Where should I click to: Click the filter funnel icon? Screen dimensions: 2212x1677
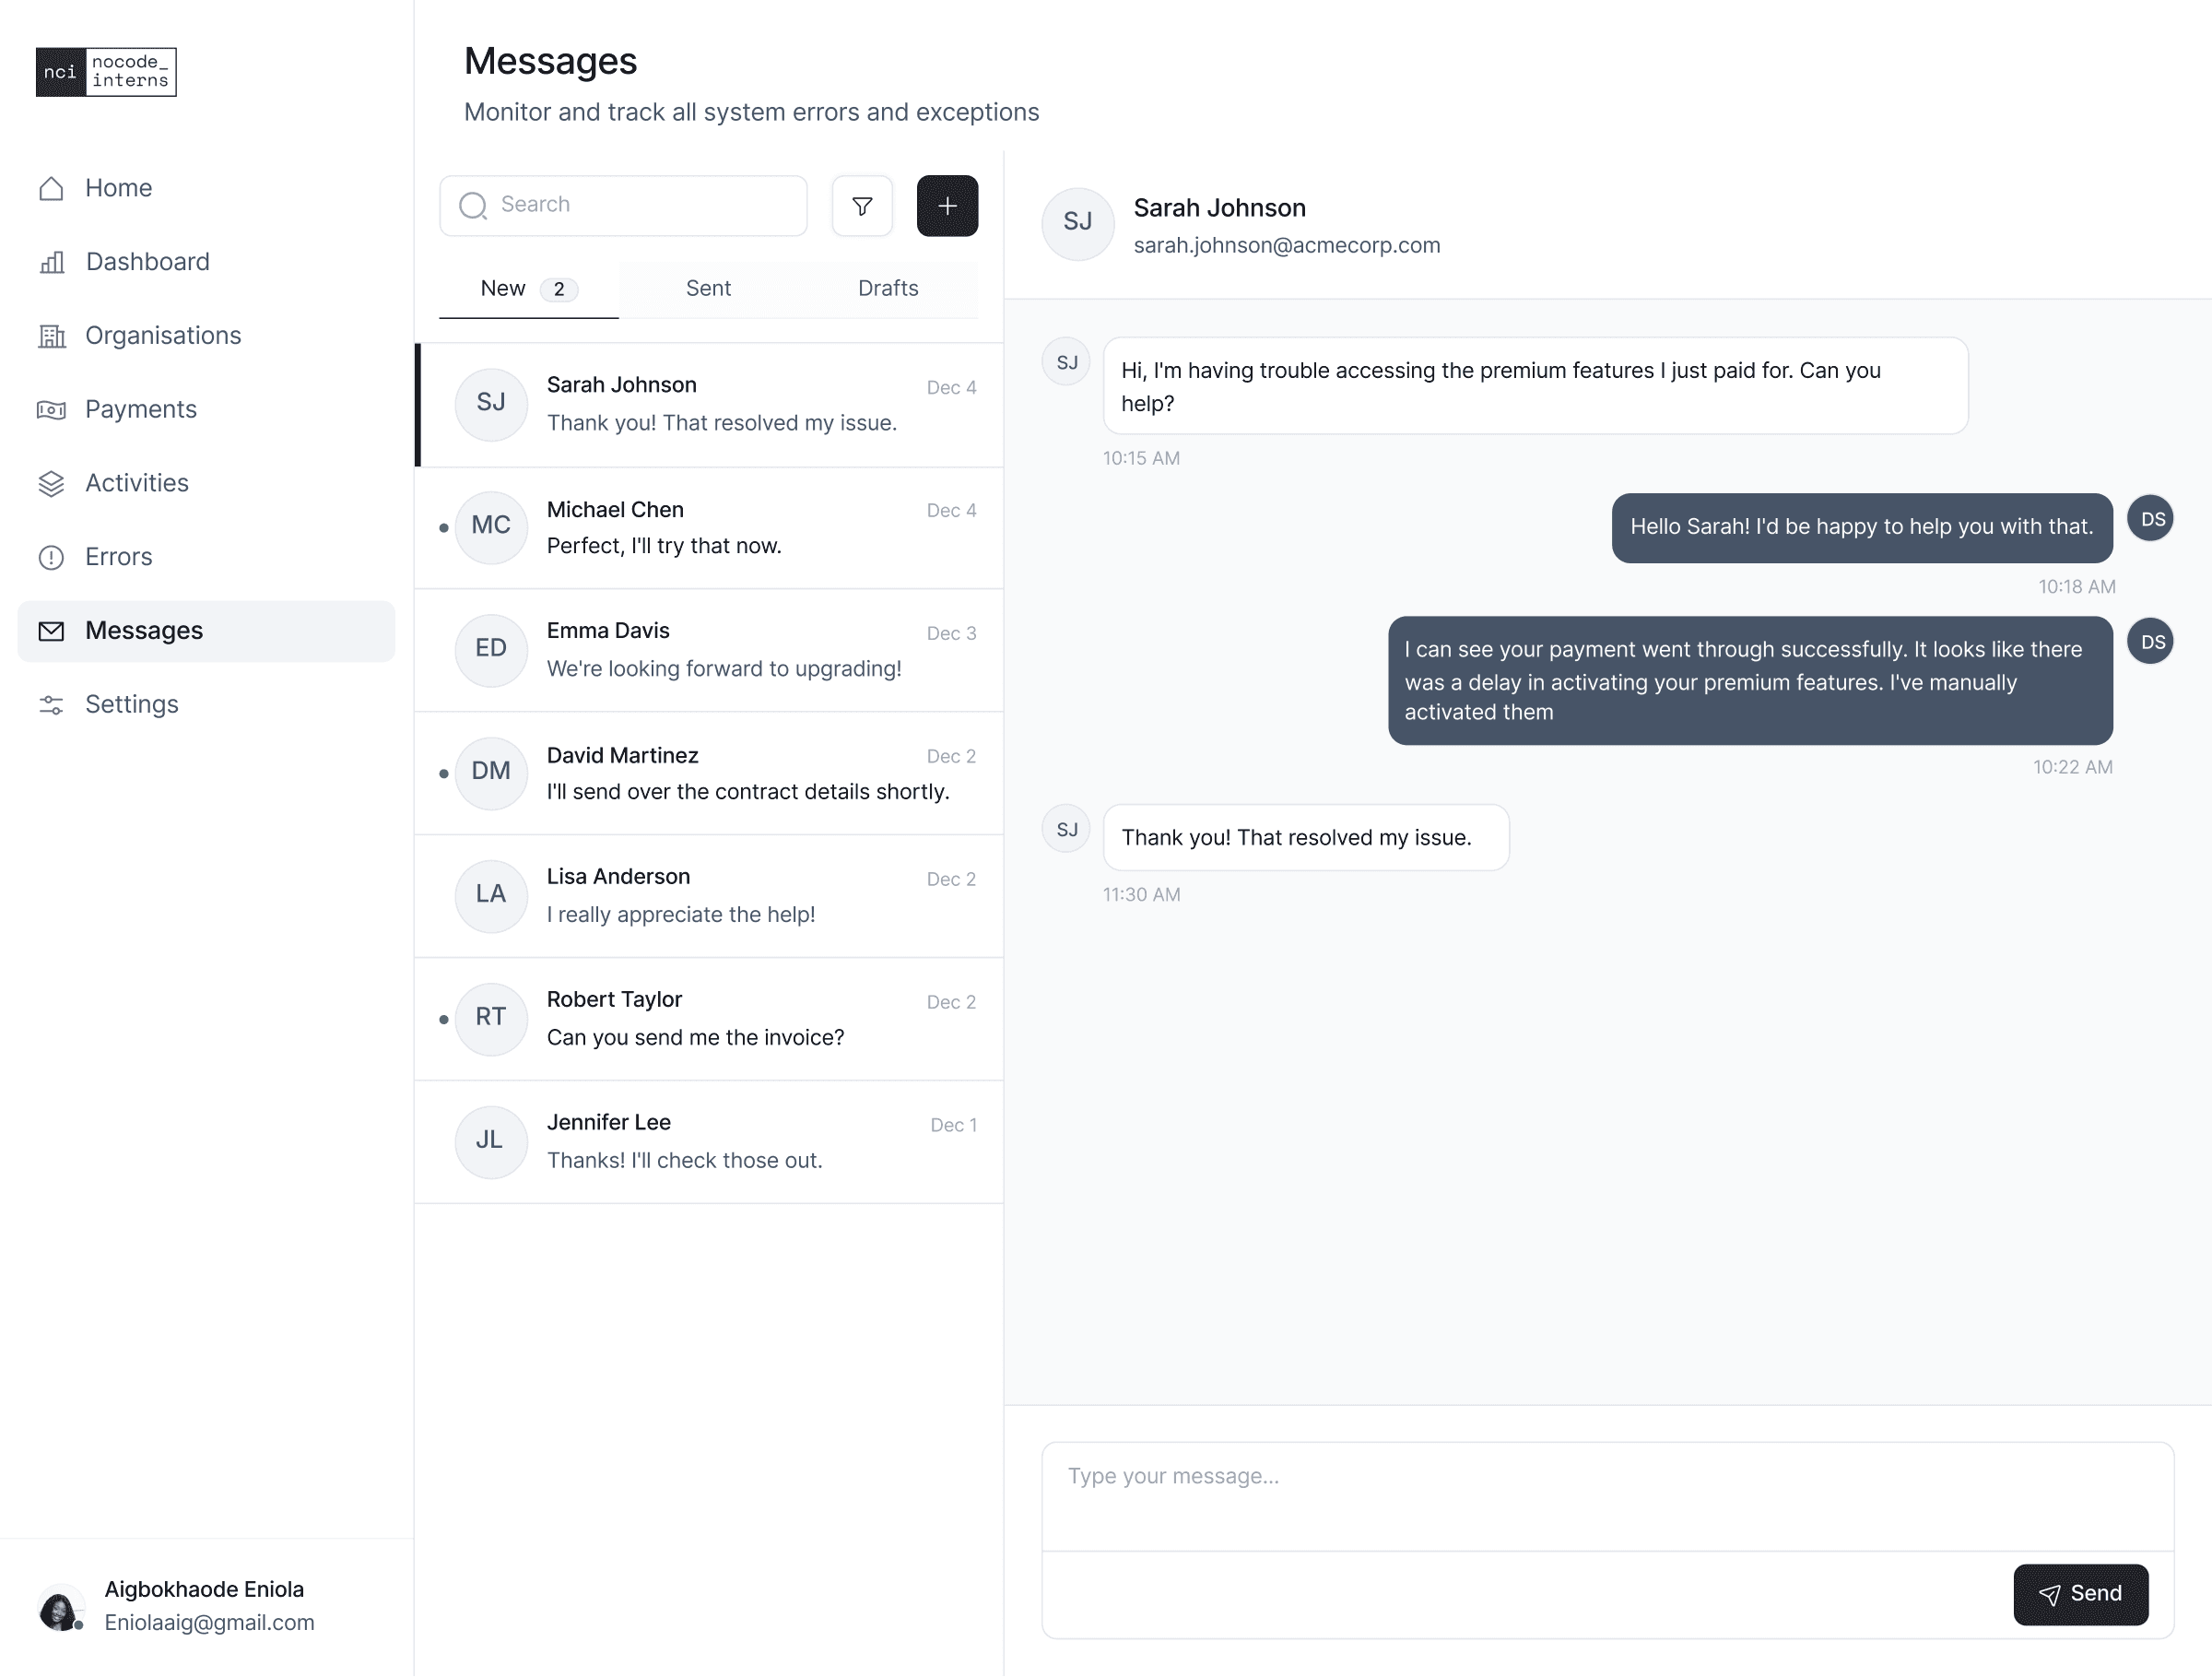861,206
